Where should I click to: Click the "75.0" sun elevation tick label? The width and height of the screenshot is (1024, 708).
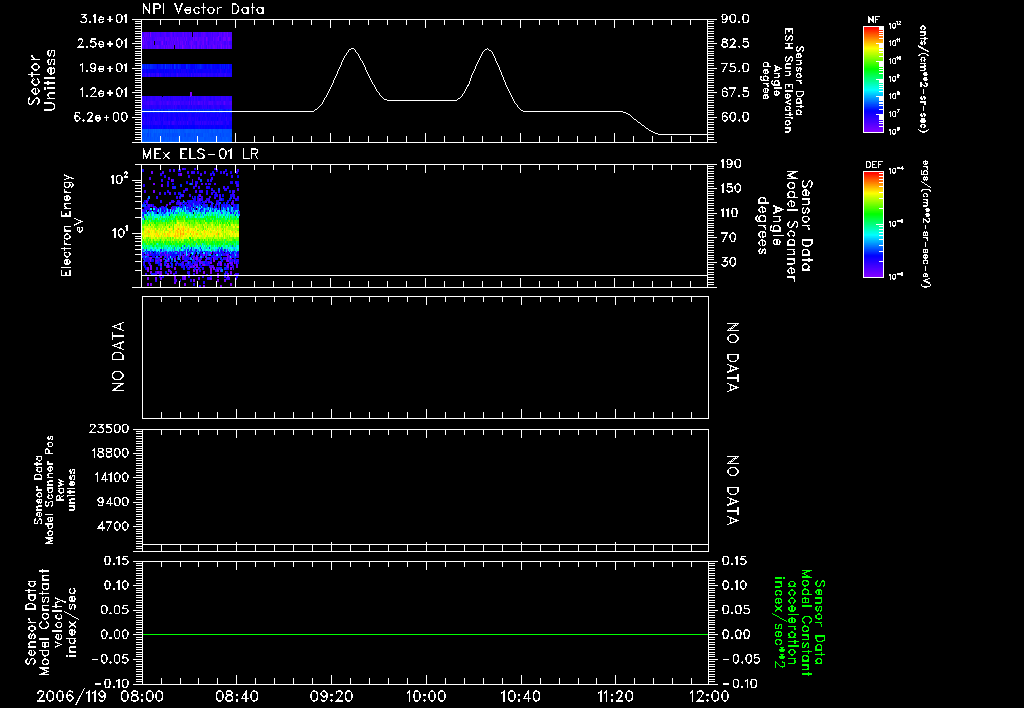point(735,68)
